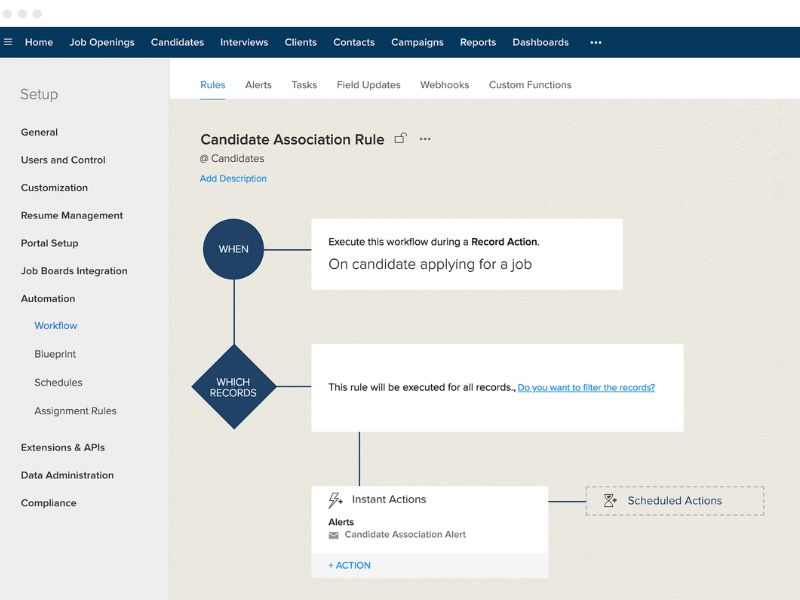This screenshot has width=800, height=600.
Task: Click the lock icon beside rule title
Action: [401, 139]
